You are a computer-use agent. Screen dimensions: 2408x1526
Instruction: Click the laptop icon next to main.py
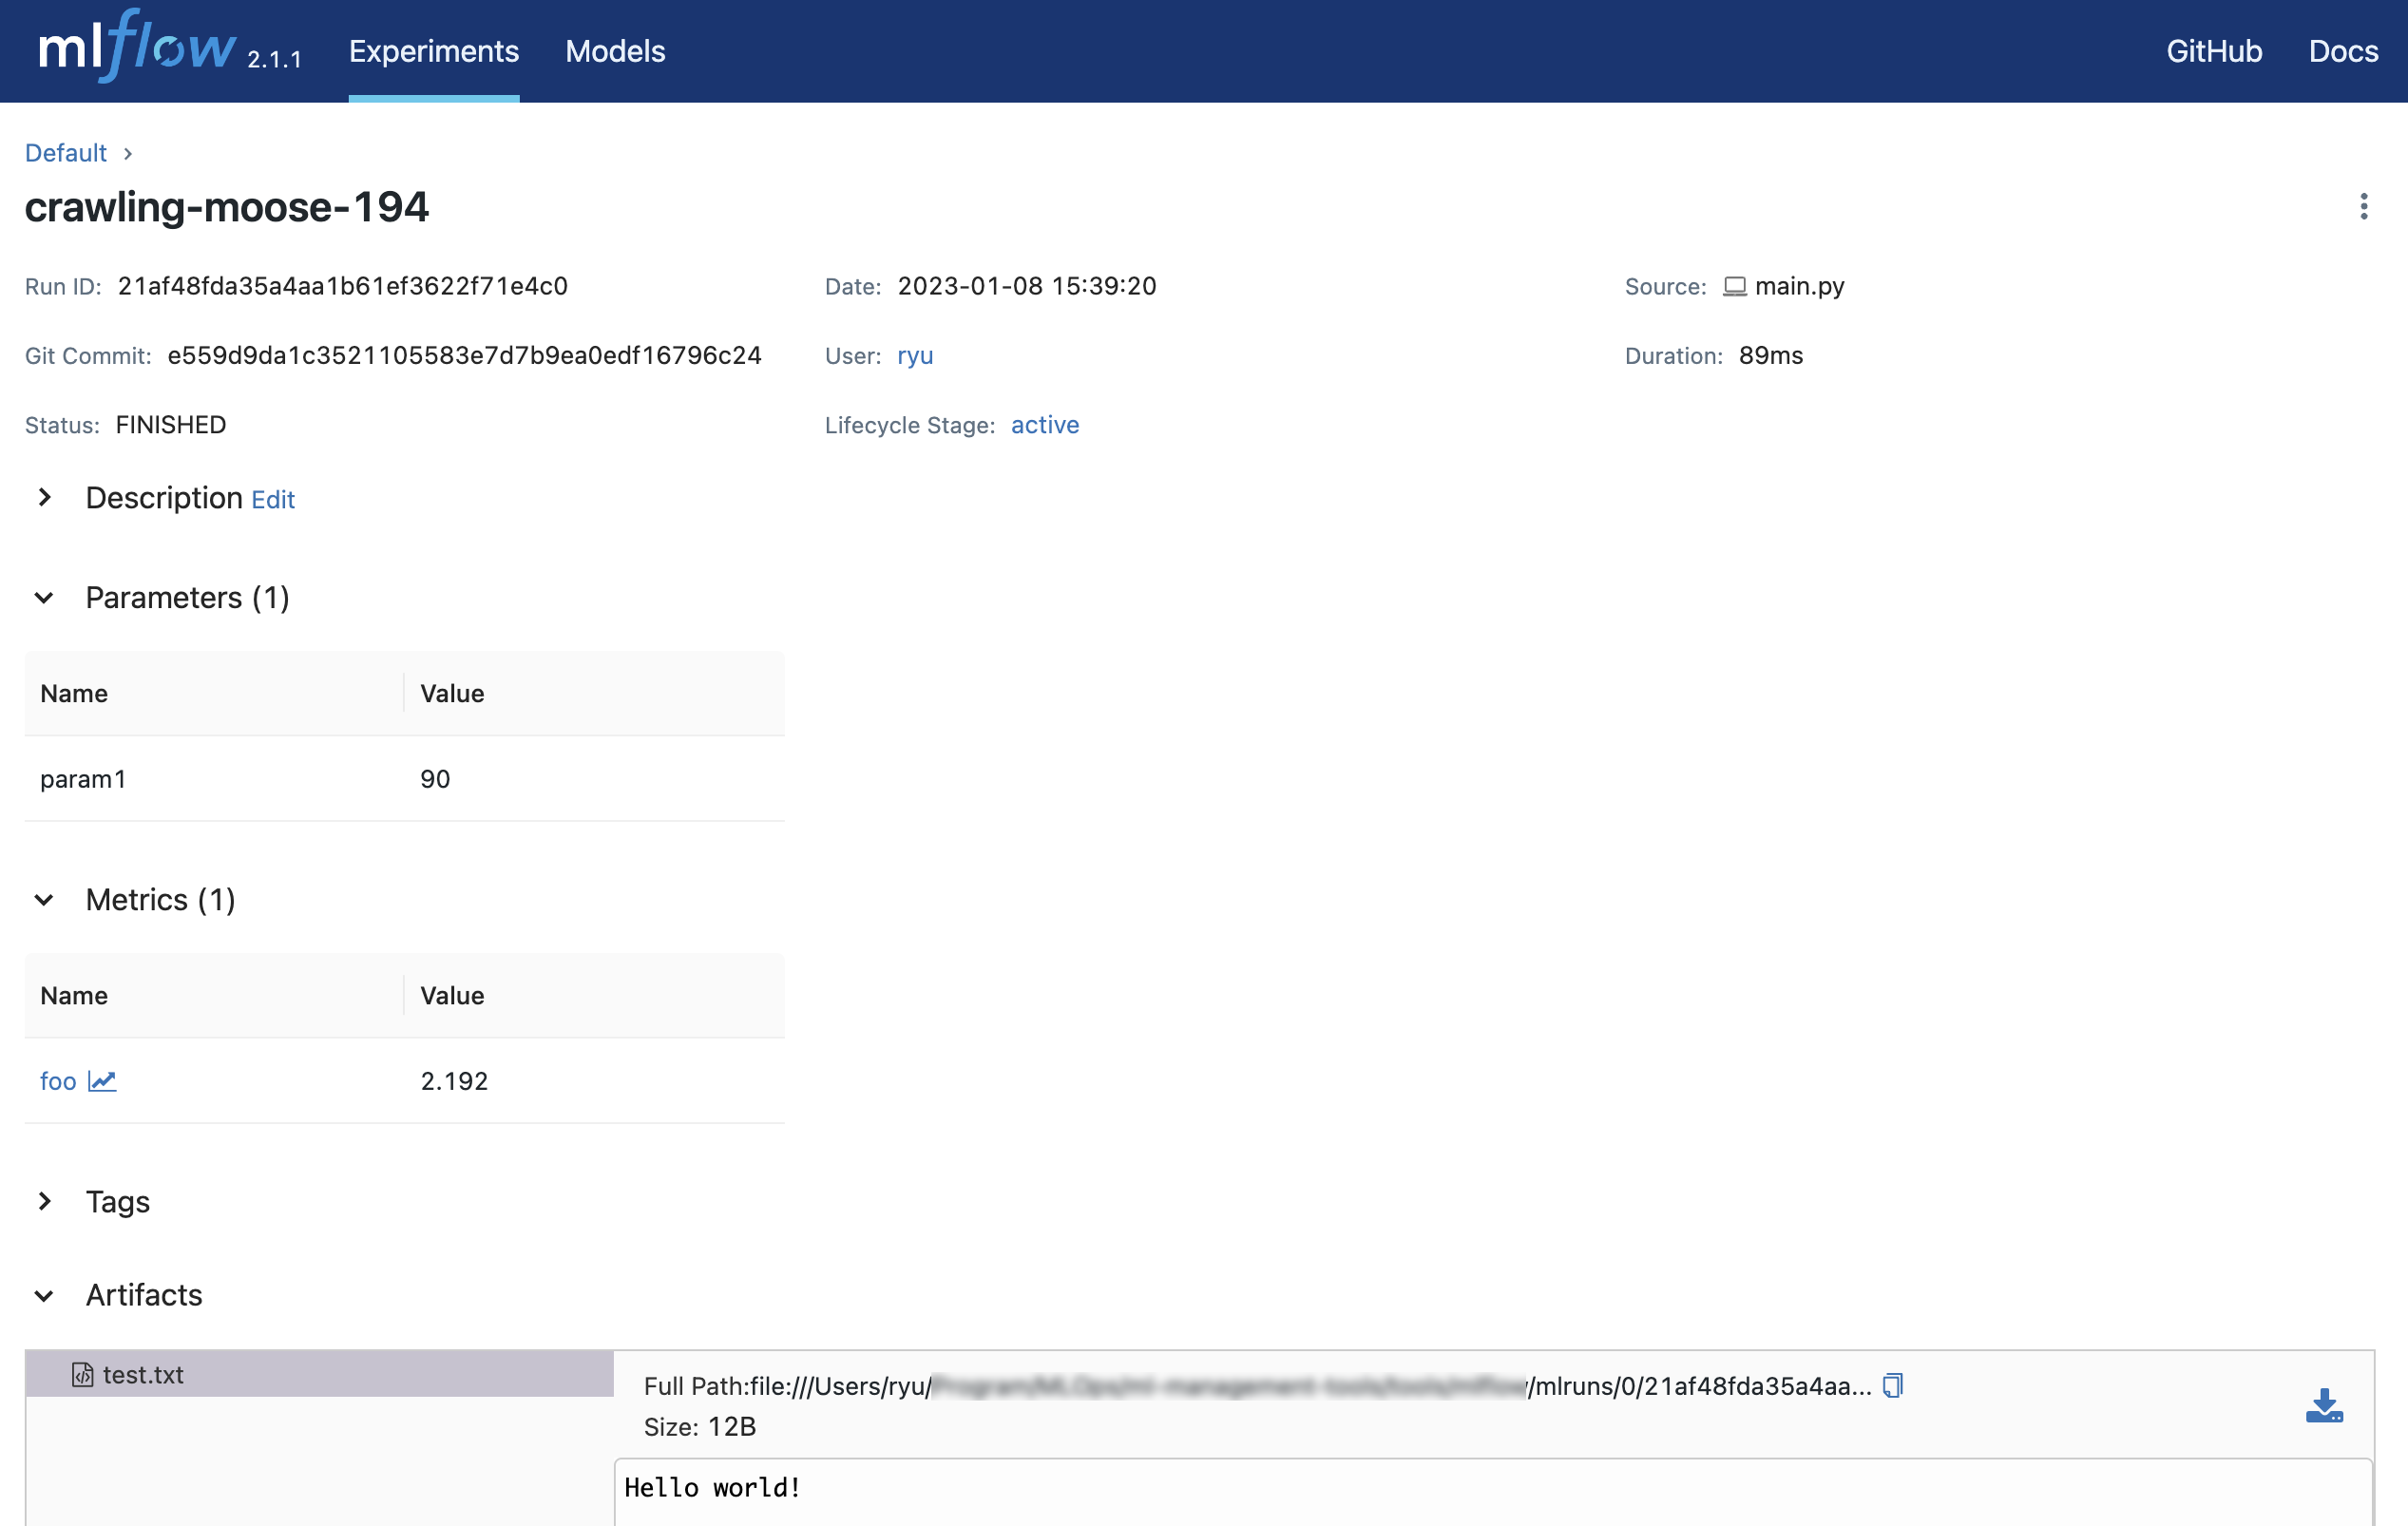click(1735, 287)
